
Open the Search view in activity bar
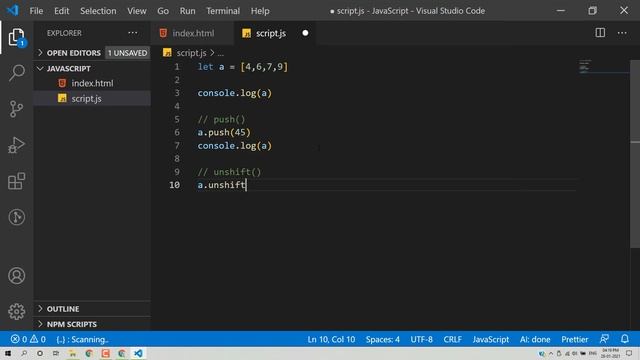click(16, 73)
